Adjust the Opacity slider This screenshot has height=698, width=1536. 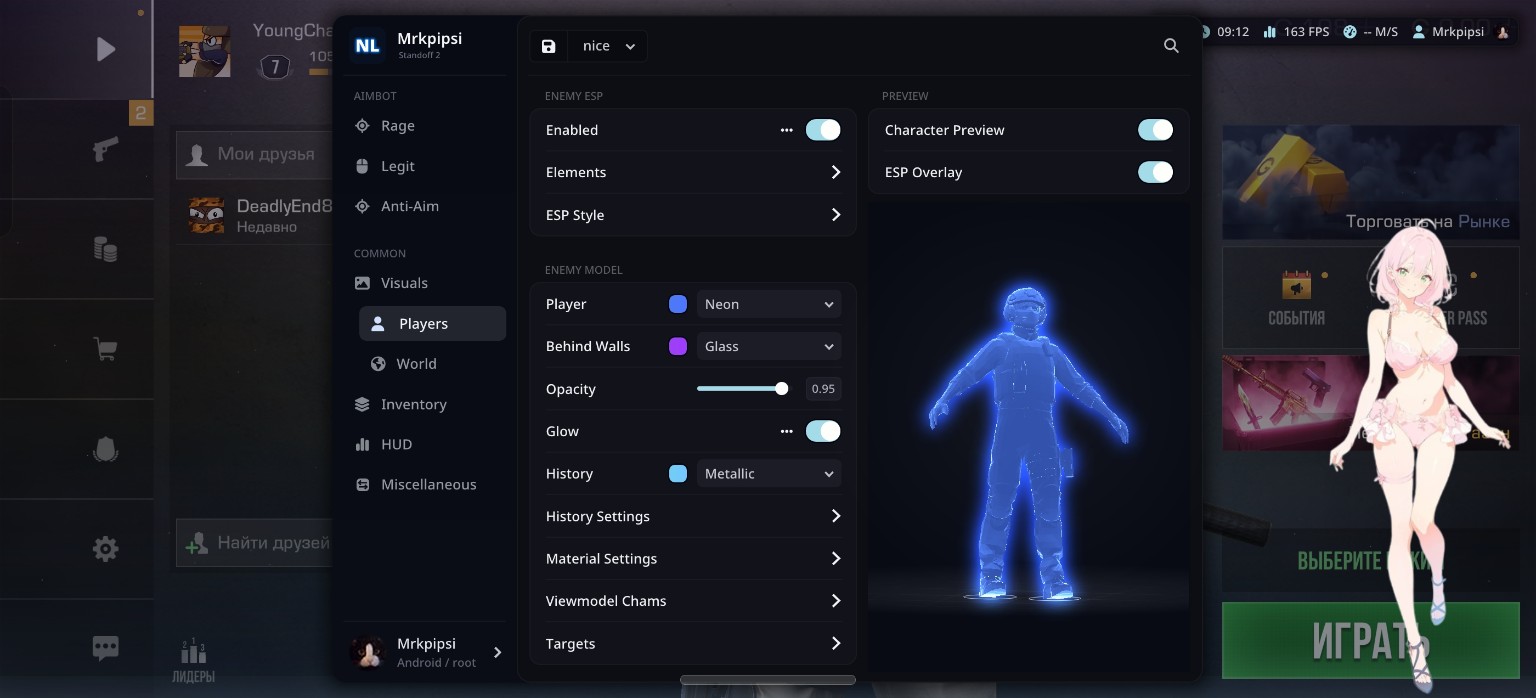(742, 389)
